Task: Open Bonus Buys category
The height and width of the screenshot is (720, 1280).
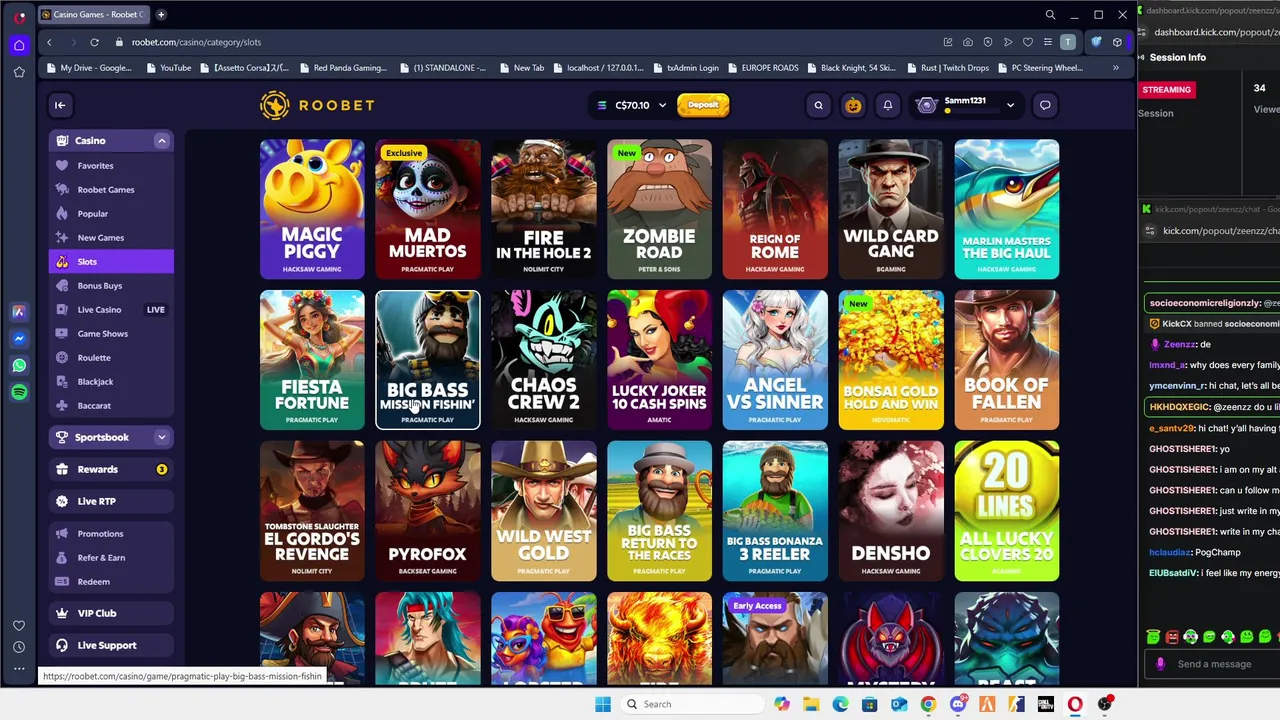Action: tap(111, 285)
